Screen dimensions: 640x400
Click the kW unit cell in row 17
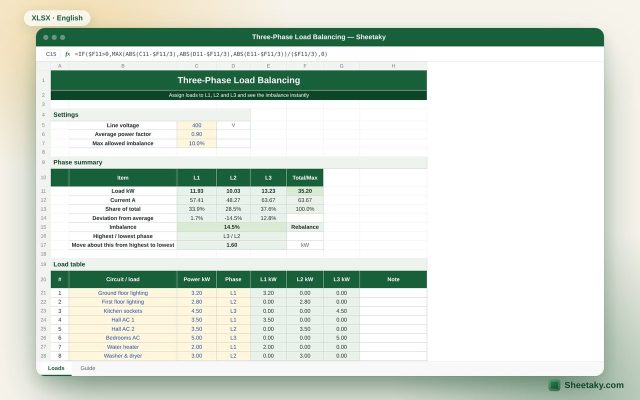pyautogui.click(x=305, y=245)
